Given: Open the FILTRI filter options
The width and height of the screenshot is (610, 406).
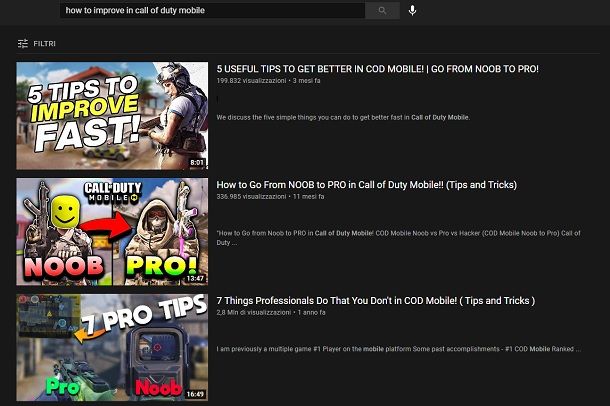Looking at the screenshot, I should pyautogui.click(x=37, y=44).
